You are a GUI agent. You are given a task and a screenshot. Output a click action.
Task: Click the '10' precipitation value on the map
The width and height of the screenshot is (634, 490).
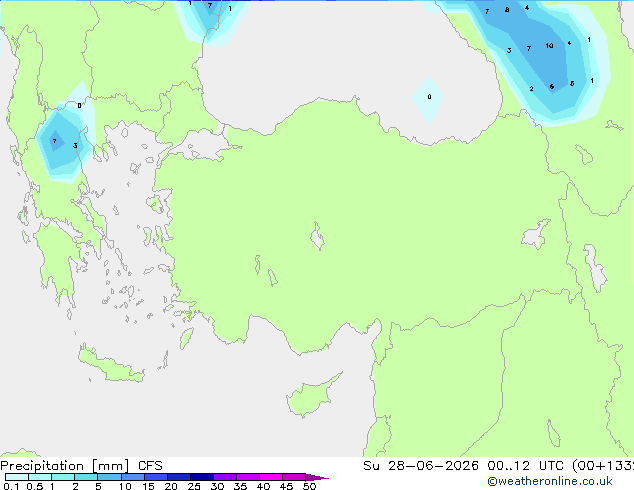click(x=549, y=46)
